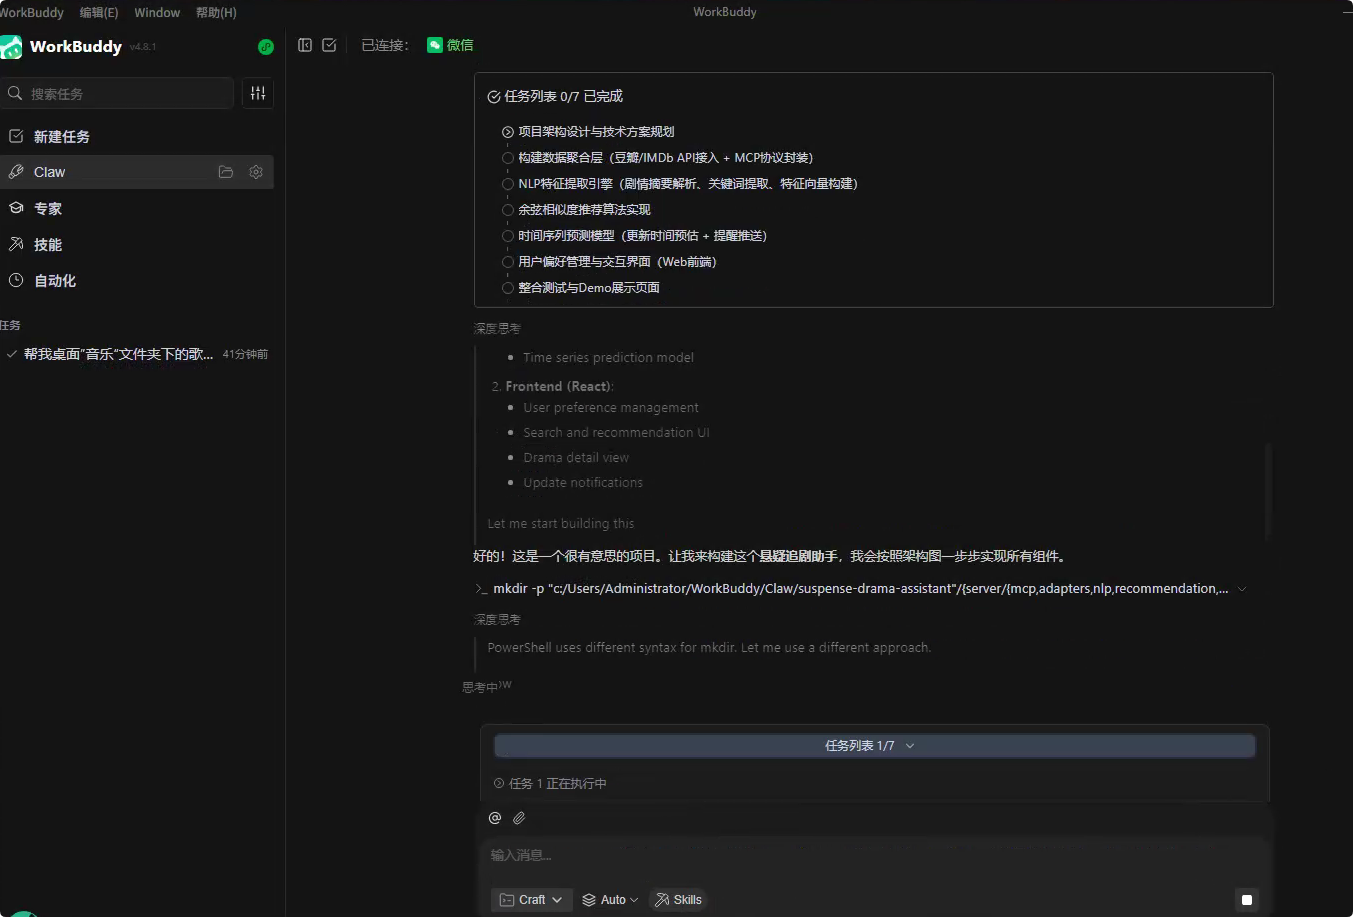Screen dimensions: 1353x917
Task: Expand the second 深度思考 section
Action: pyautogui.click(x=497, y=620)
